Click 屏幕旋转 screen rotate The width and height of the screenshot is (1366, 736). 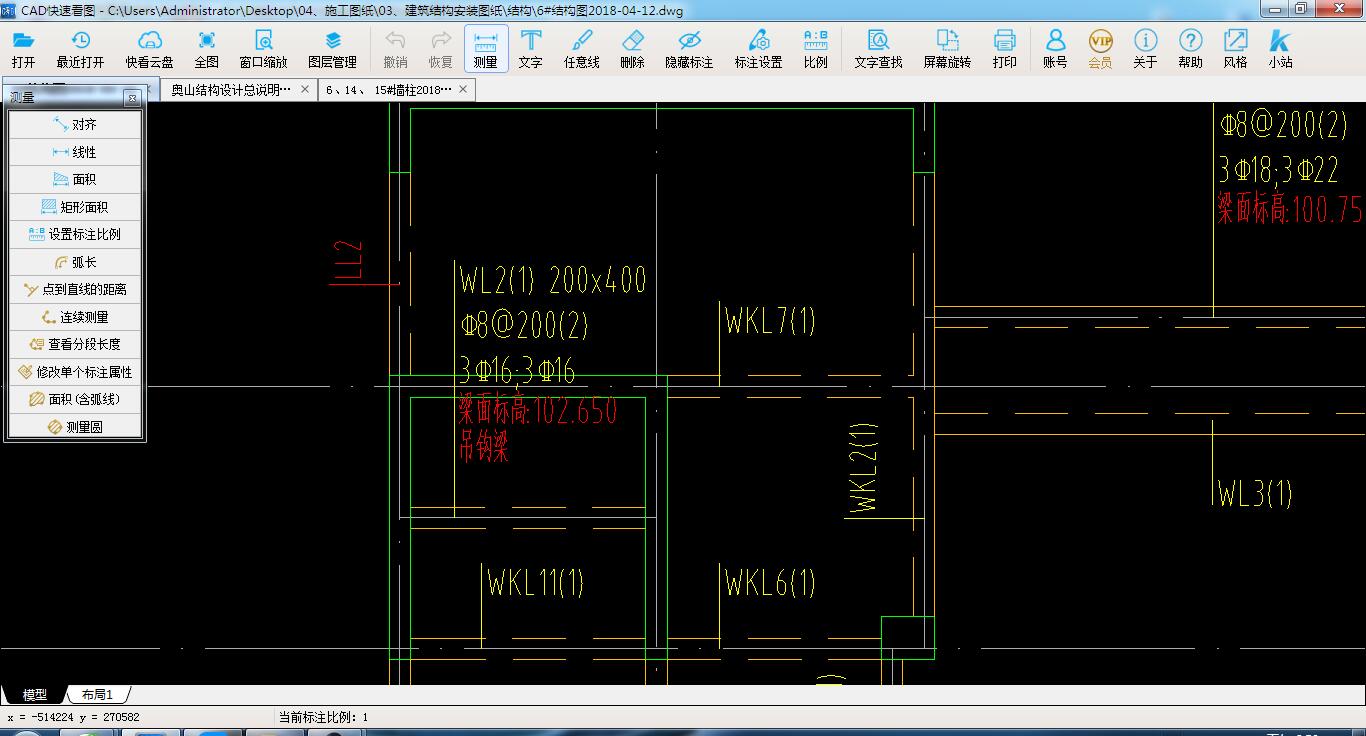[947, 49]
